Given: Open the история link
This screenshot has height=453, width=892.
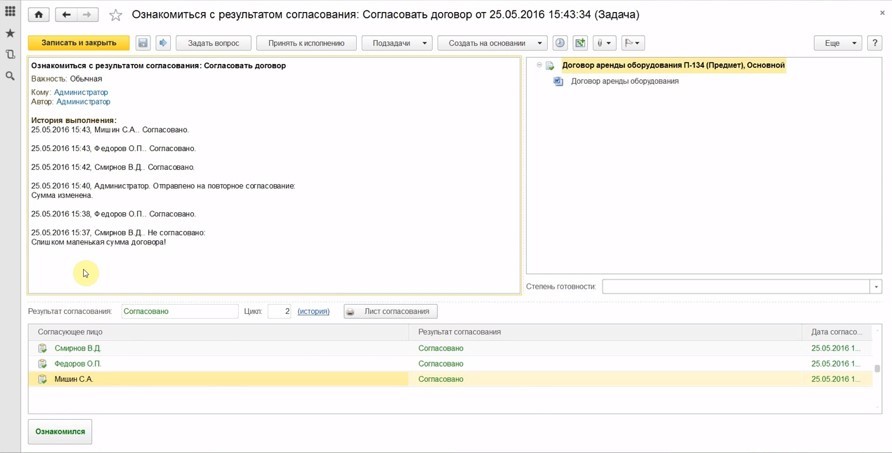Looking at the screenshot, I should (x=313, y=311).
